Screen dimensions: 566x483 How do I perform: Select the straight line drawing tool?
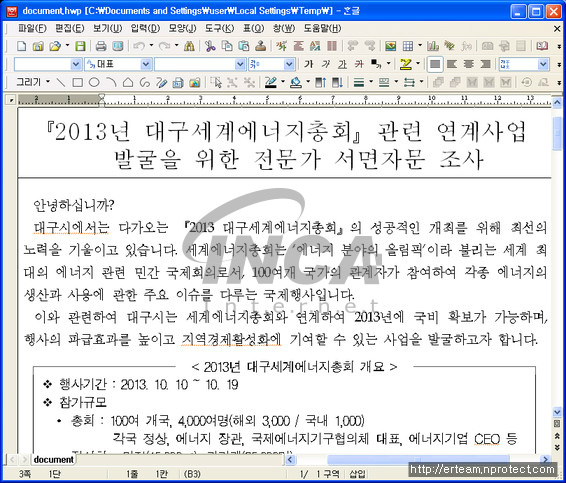click(x=61, y=83)
